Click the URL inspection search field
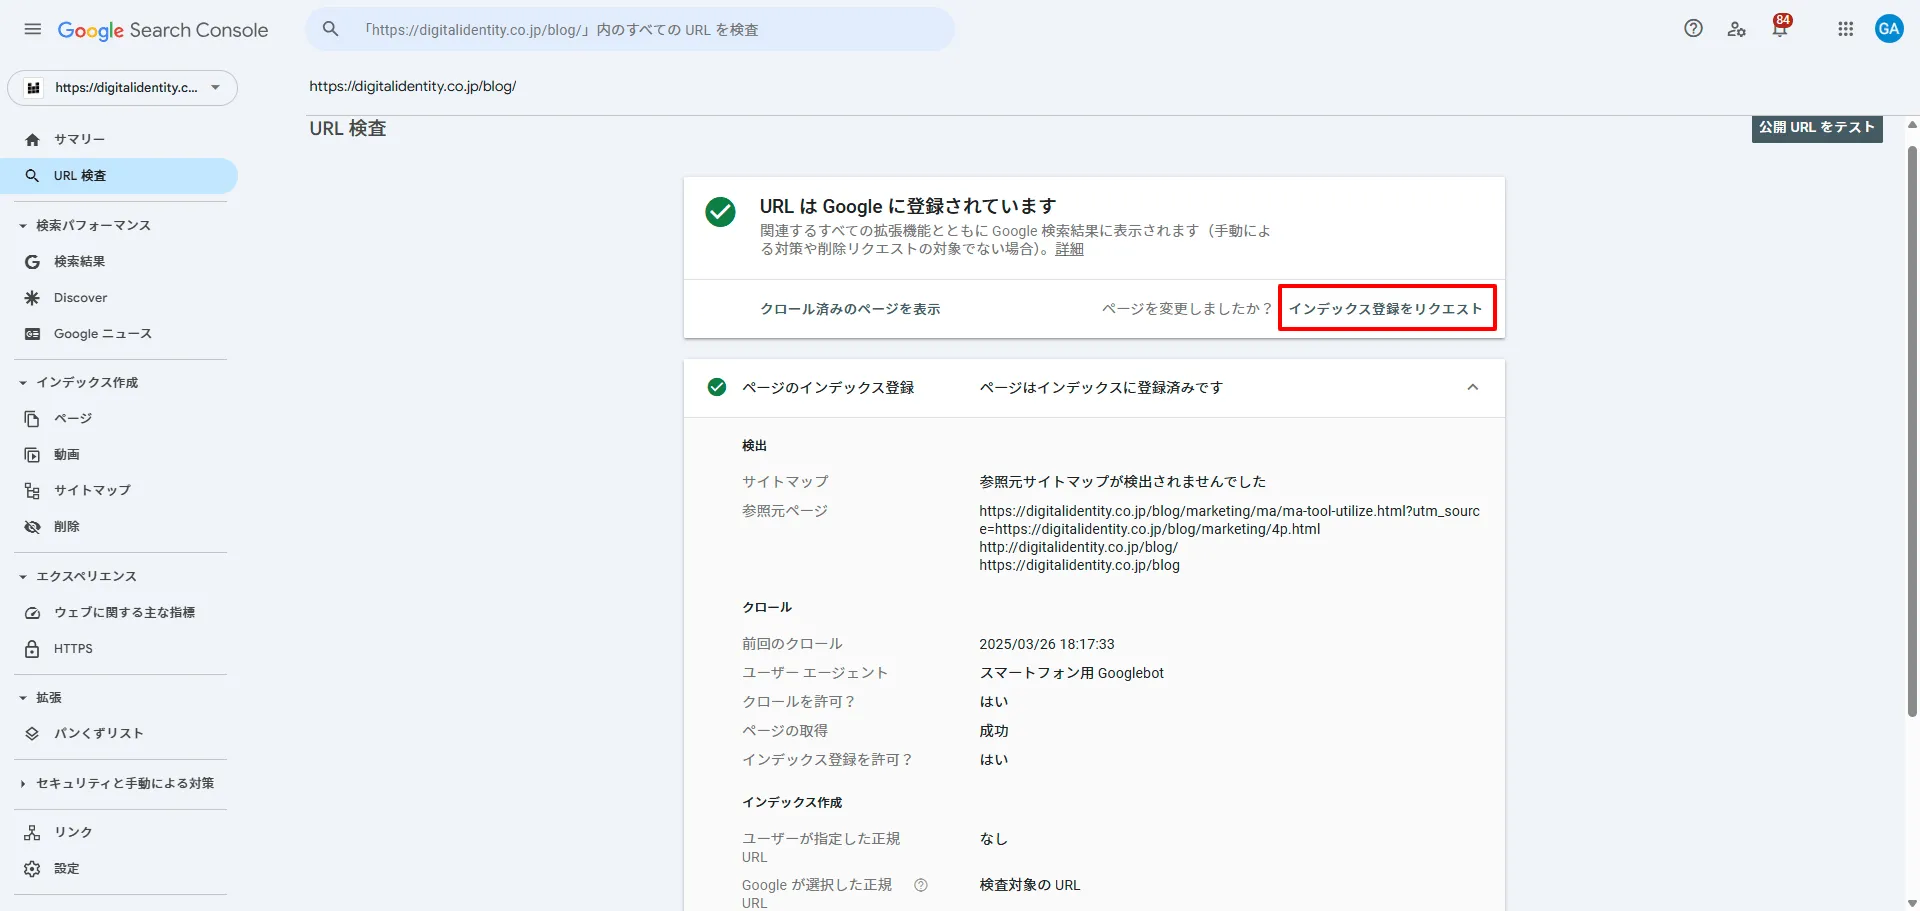 [630, 29]
